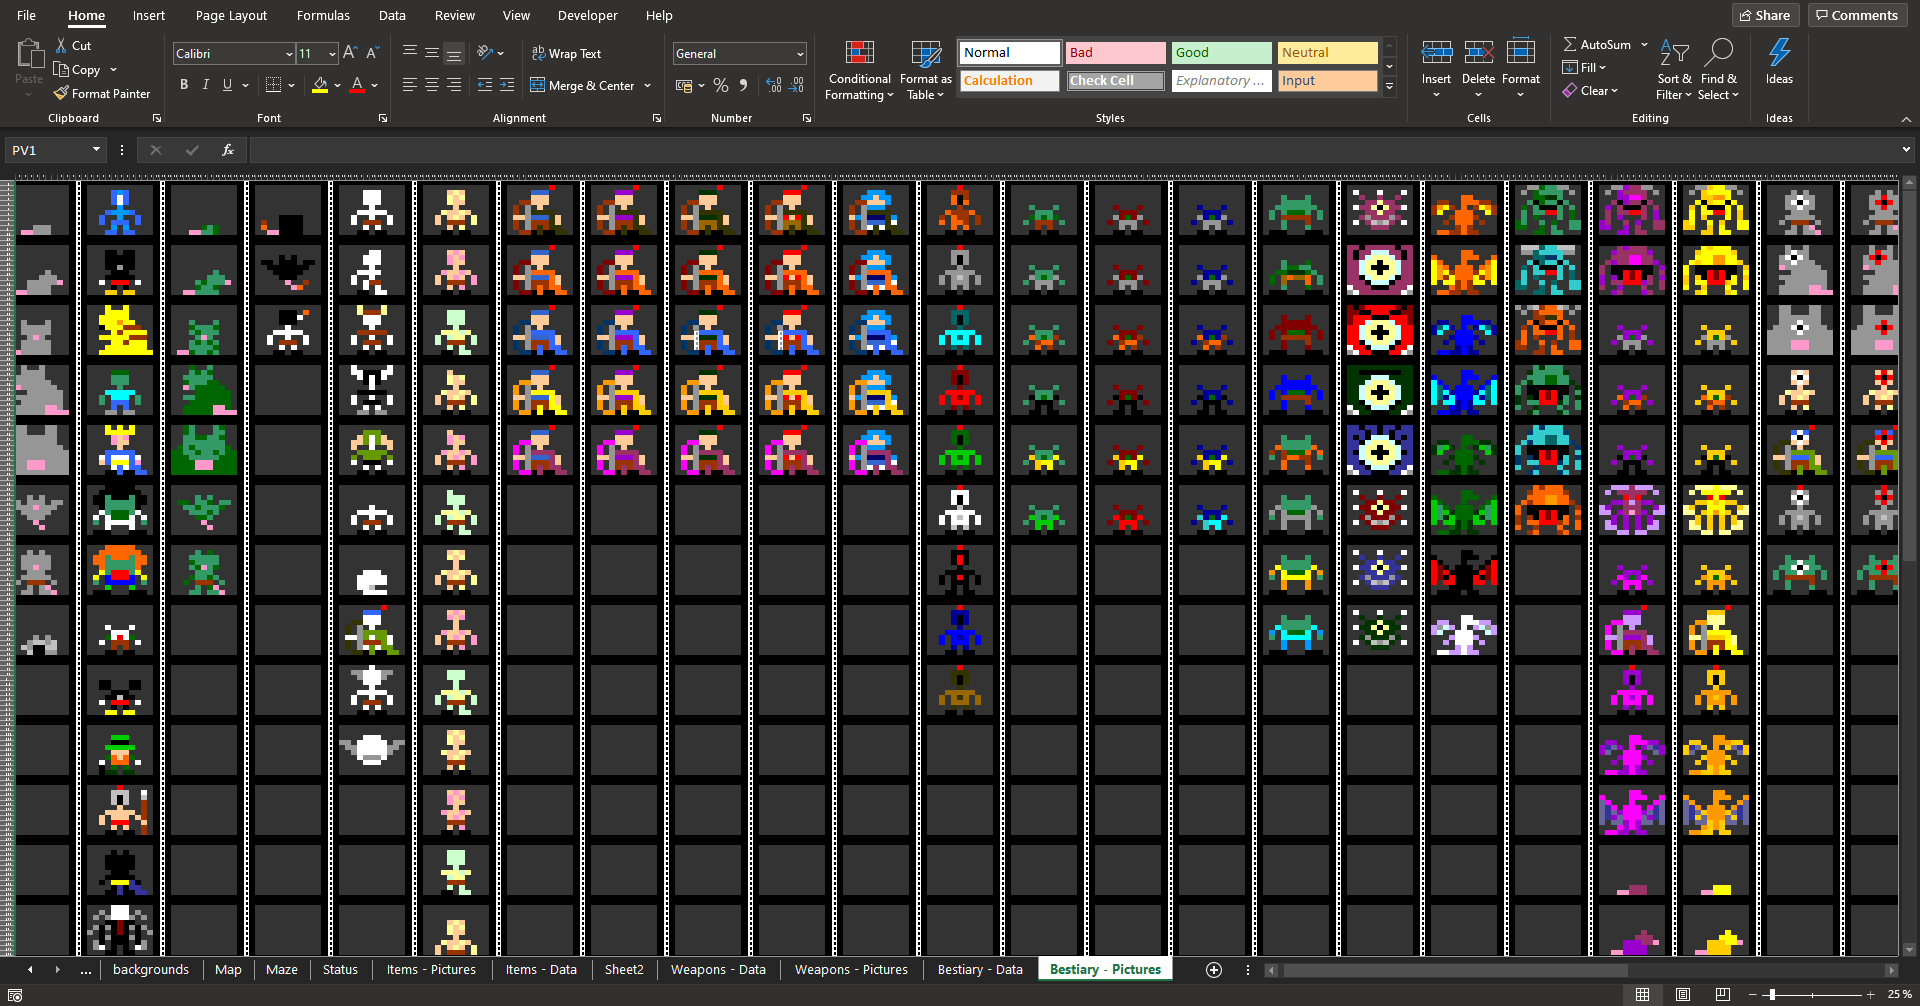Open the File menu
This screenshot has height=1006, width=1920.
pyautogui.click(x=26, y=15)
